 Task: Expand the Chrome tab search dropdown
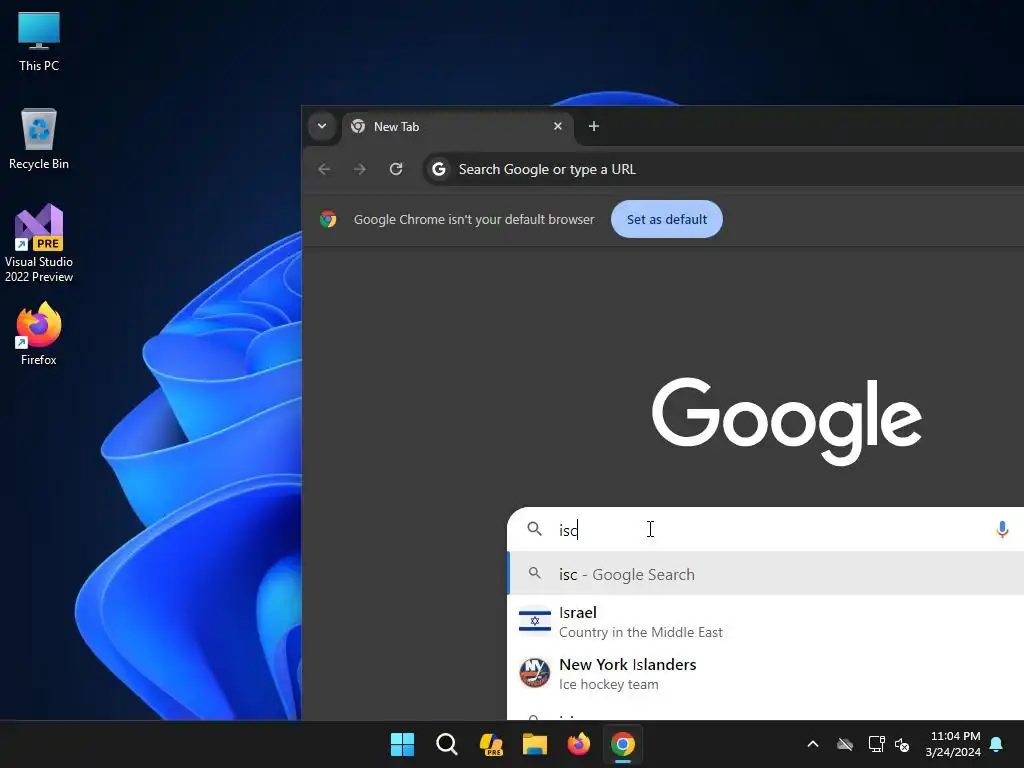tap(322, 126)
